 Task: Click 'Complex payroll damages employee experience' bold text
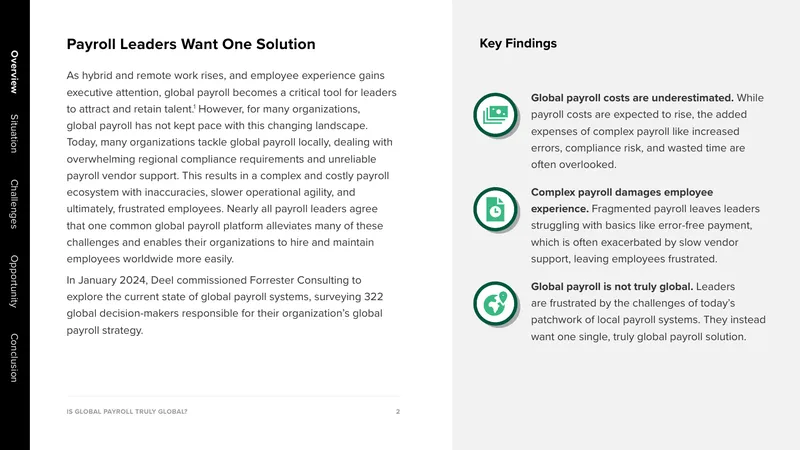pyautogui.click(x=622, y=201)
